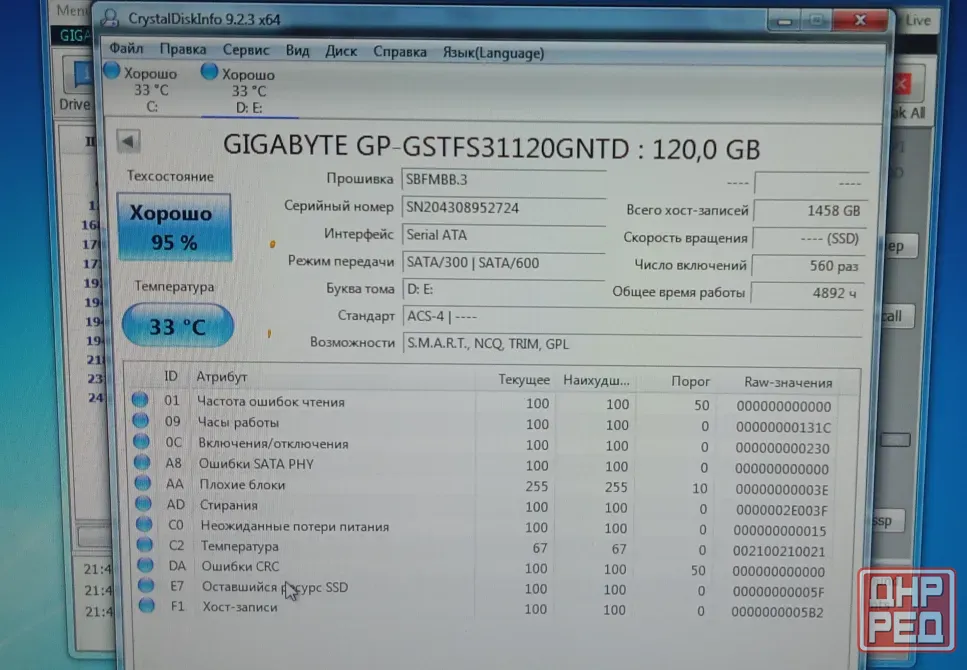Screen dimensions: 967x670
Task: Select the attribute Неожиданные потери питания
Action: (295, 526)
